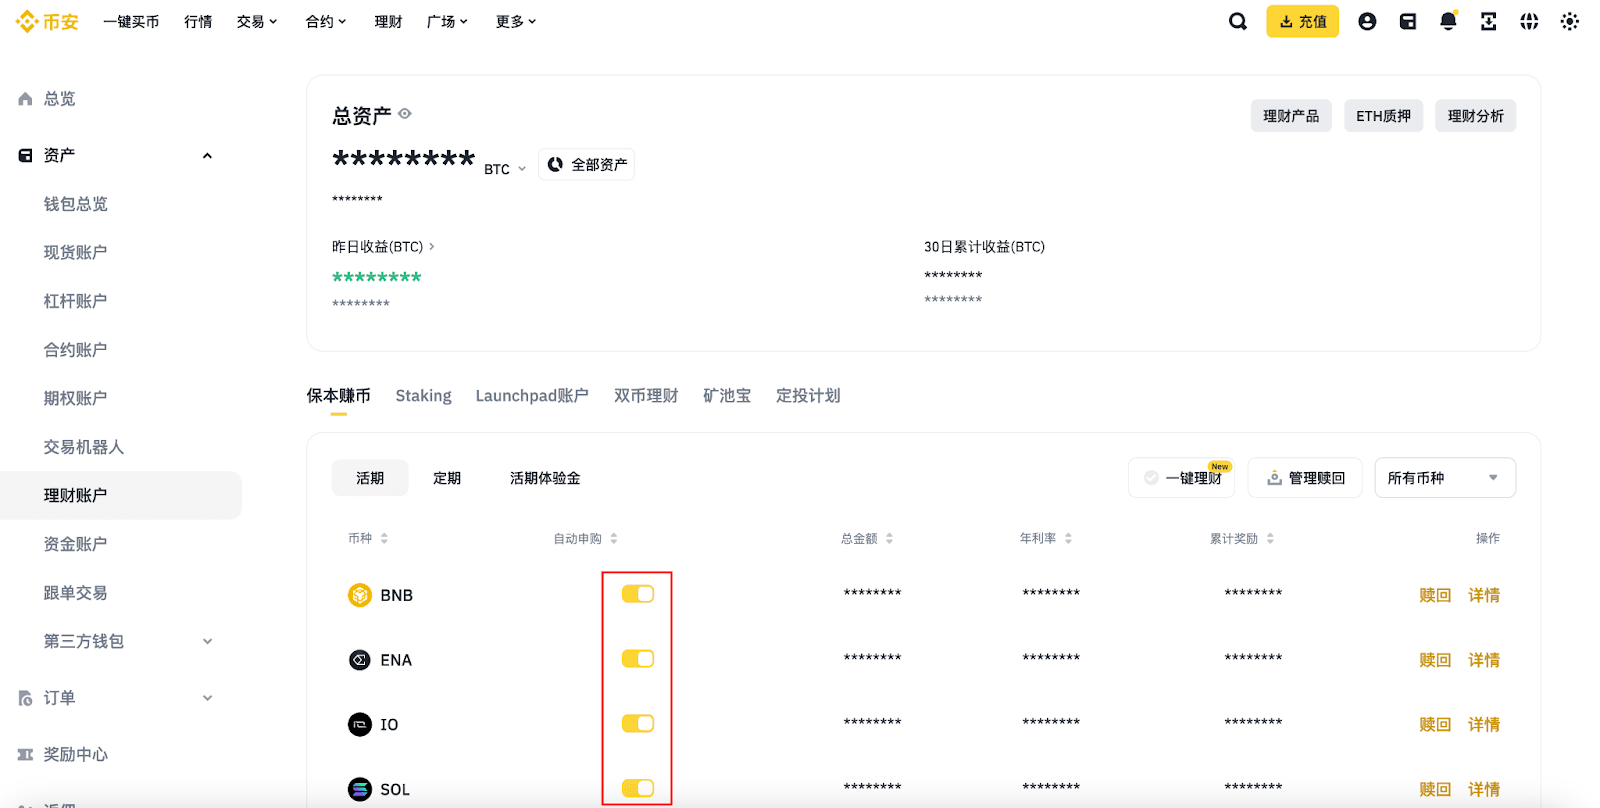This screenshot has height=808, width=1600.
Task: Click the IO coin icon
Action: pos(360,724)
